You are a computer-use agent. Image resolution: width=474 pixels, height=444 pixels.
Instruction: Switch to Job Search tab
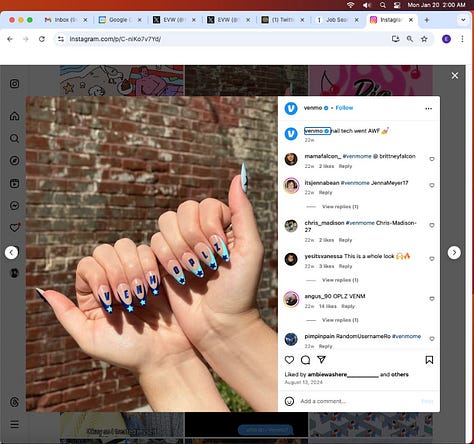337,20
